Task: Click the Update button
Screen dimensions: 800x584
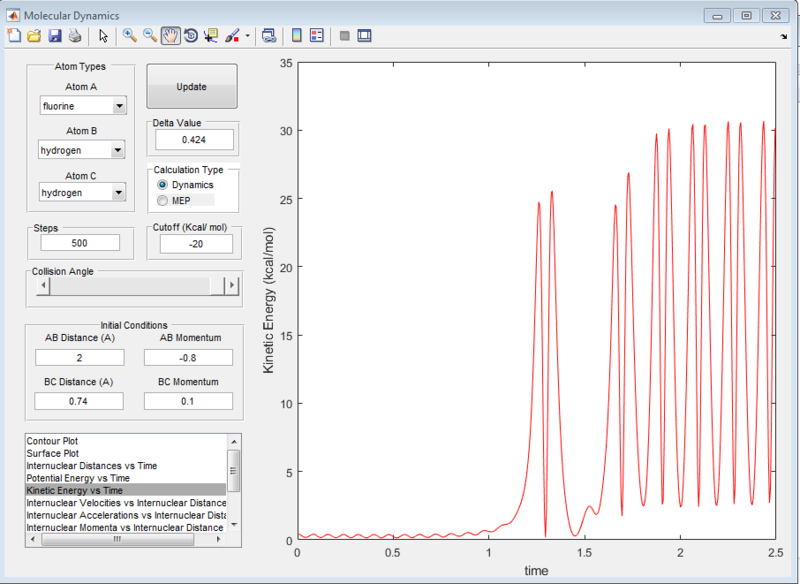Action: click(192, 87)
